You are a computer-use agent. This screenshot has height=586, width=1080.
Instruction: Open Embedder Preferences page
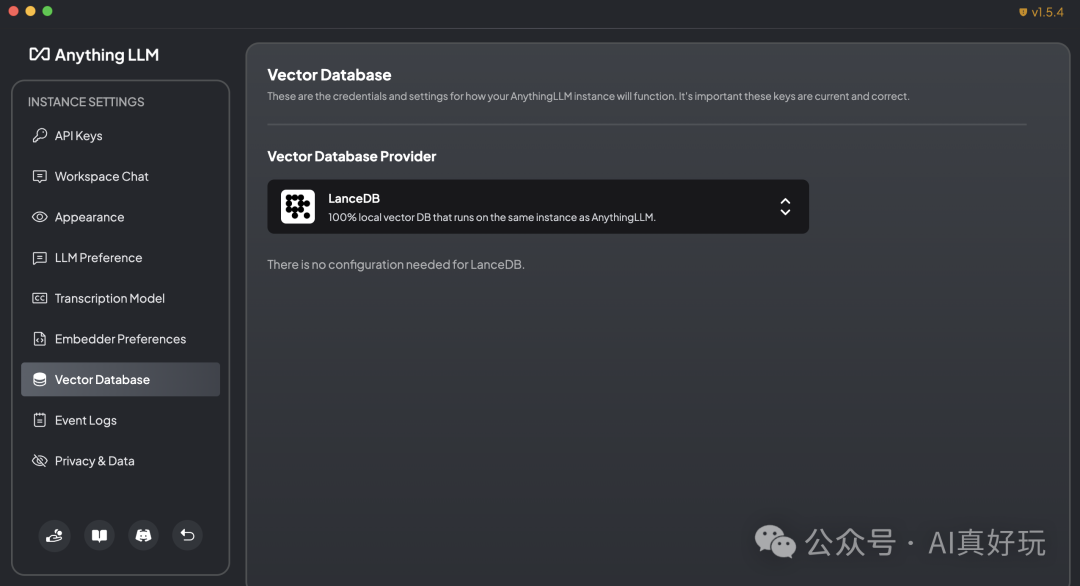(x=120, y=339)
